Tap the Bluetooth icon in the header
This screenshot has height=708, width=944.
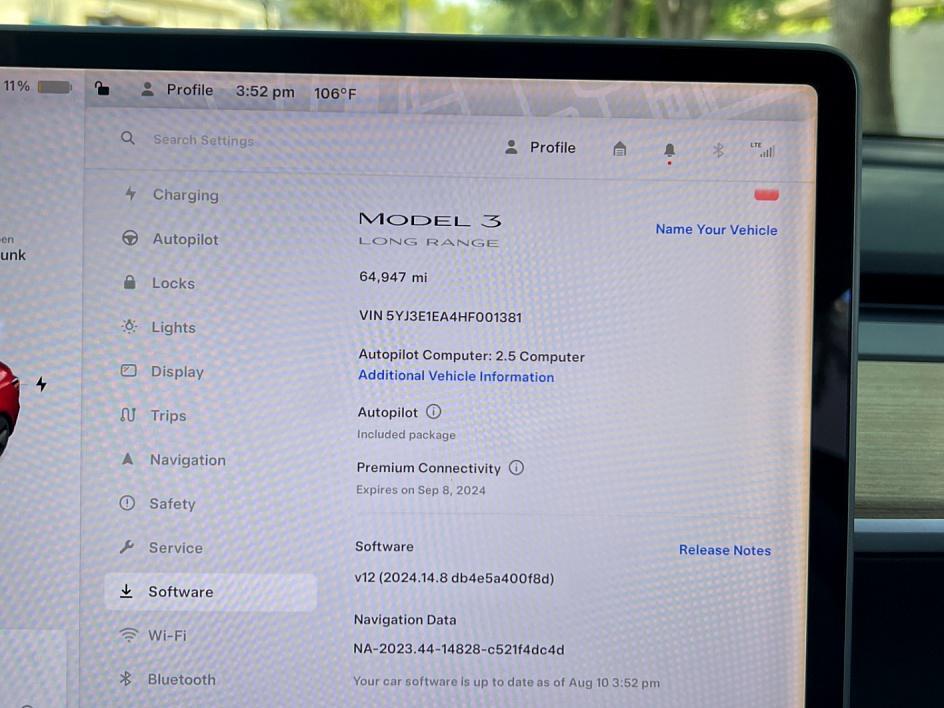[x=718, y=150]
